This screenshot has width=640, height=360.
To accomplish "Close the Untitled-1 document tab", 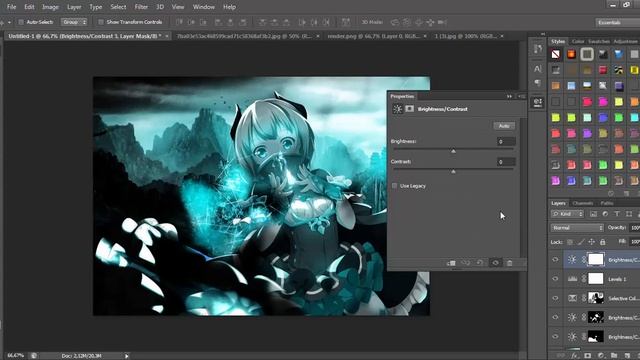I will [167, 36].
